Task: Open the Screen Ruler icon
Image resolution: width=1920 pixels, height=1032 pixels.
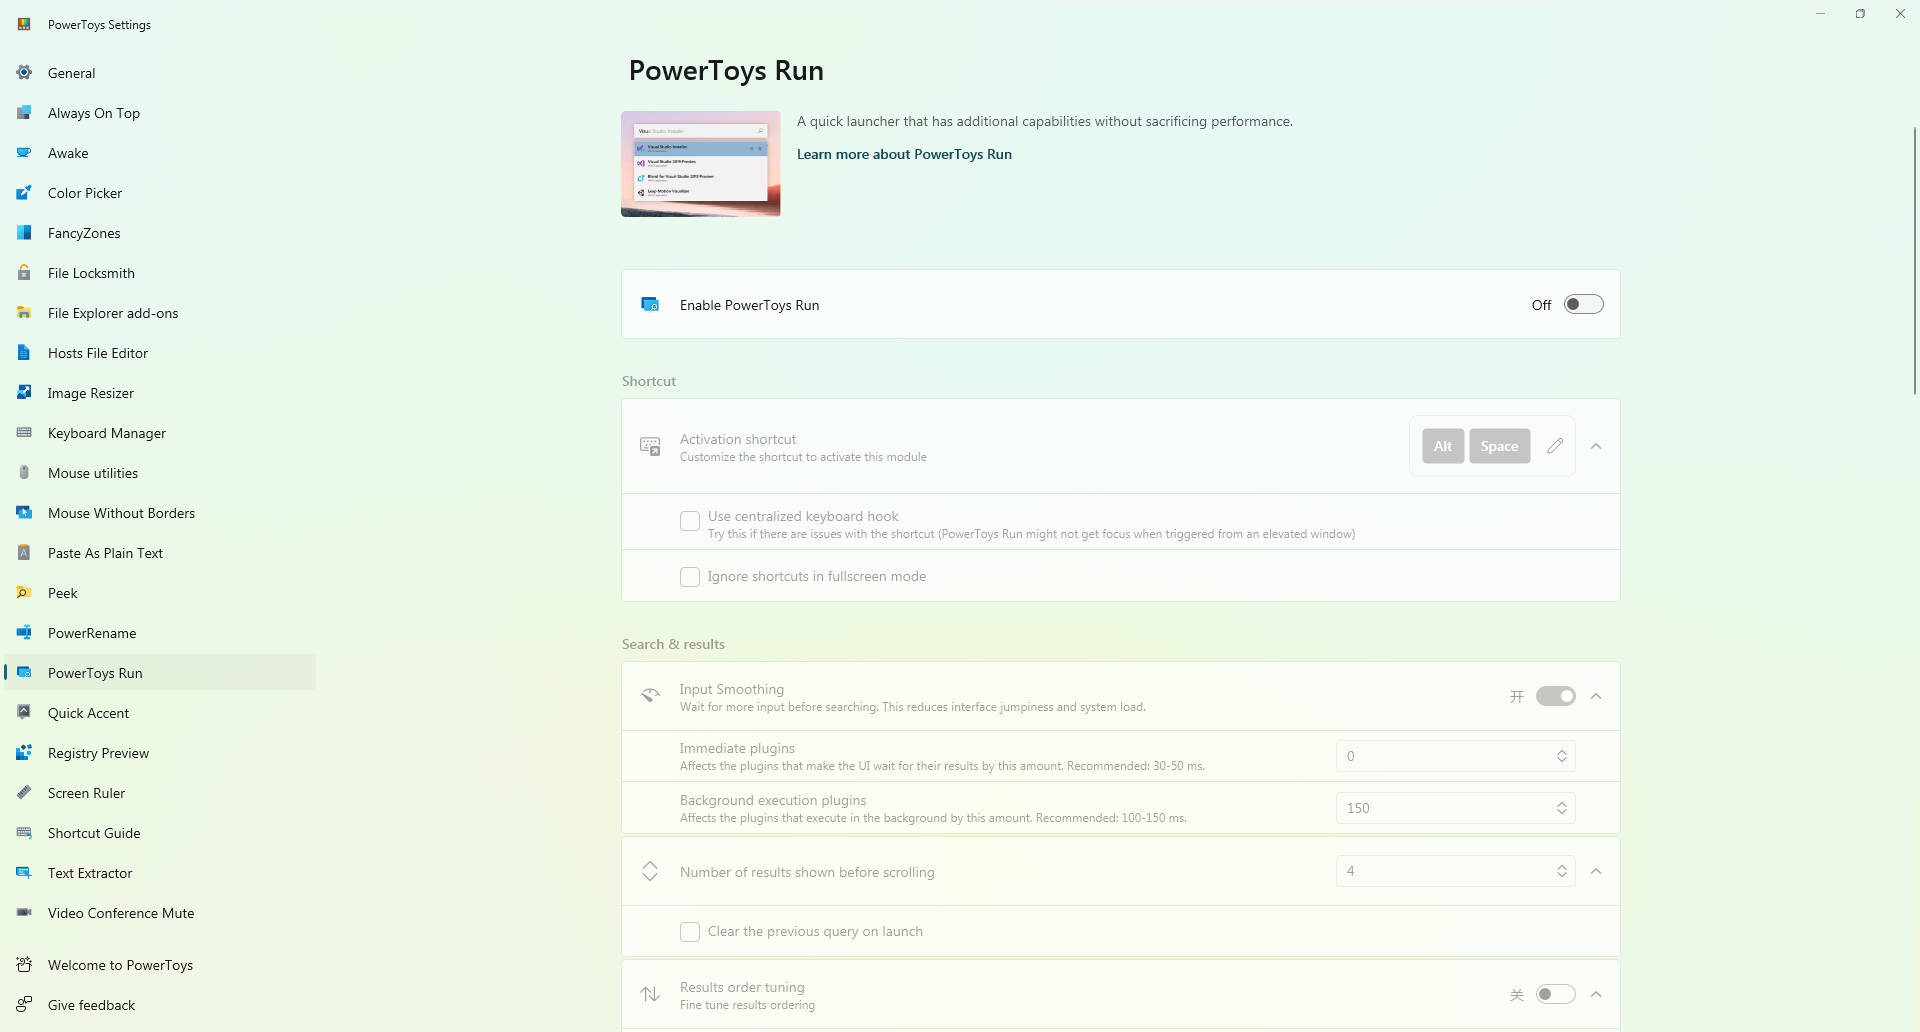Action: pos(24,793)
